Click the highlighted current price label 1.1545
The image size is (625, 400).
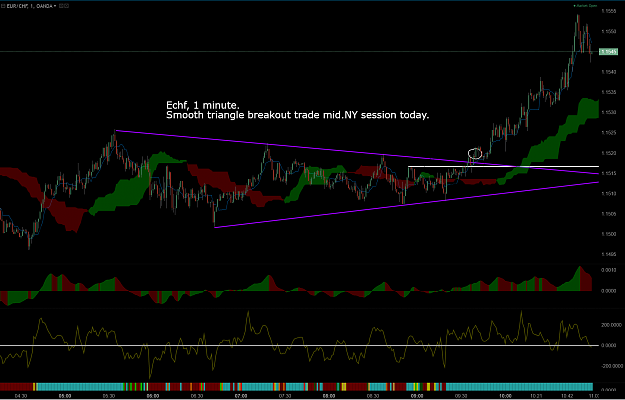click(x=609, y=52)
